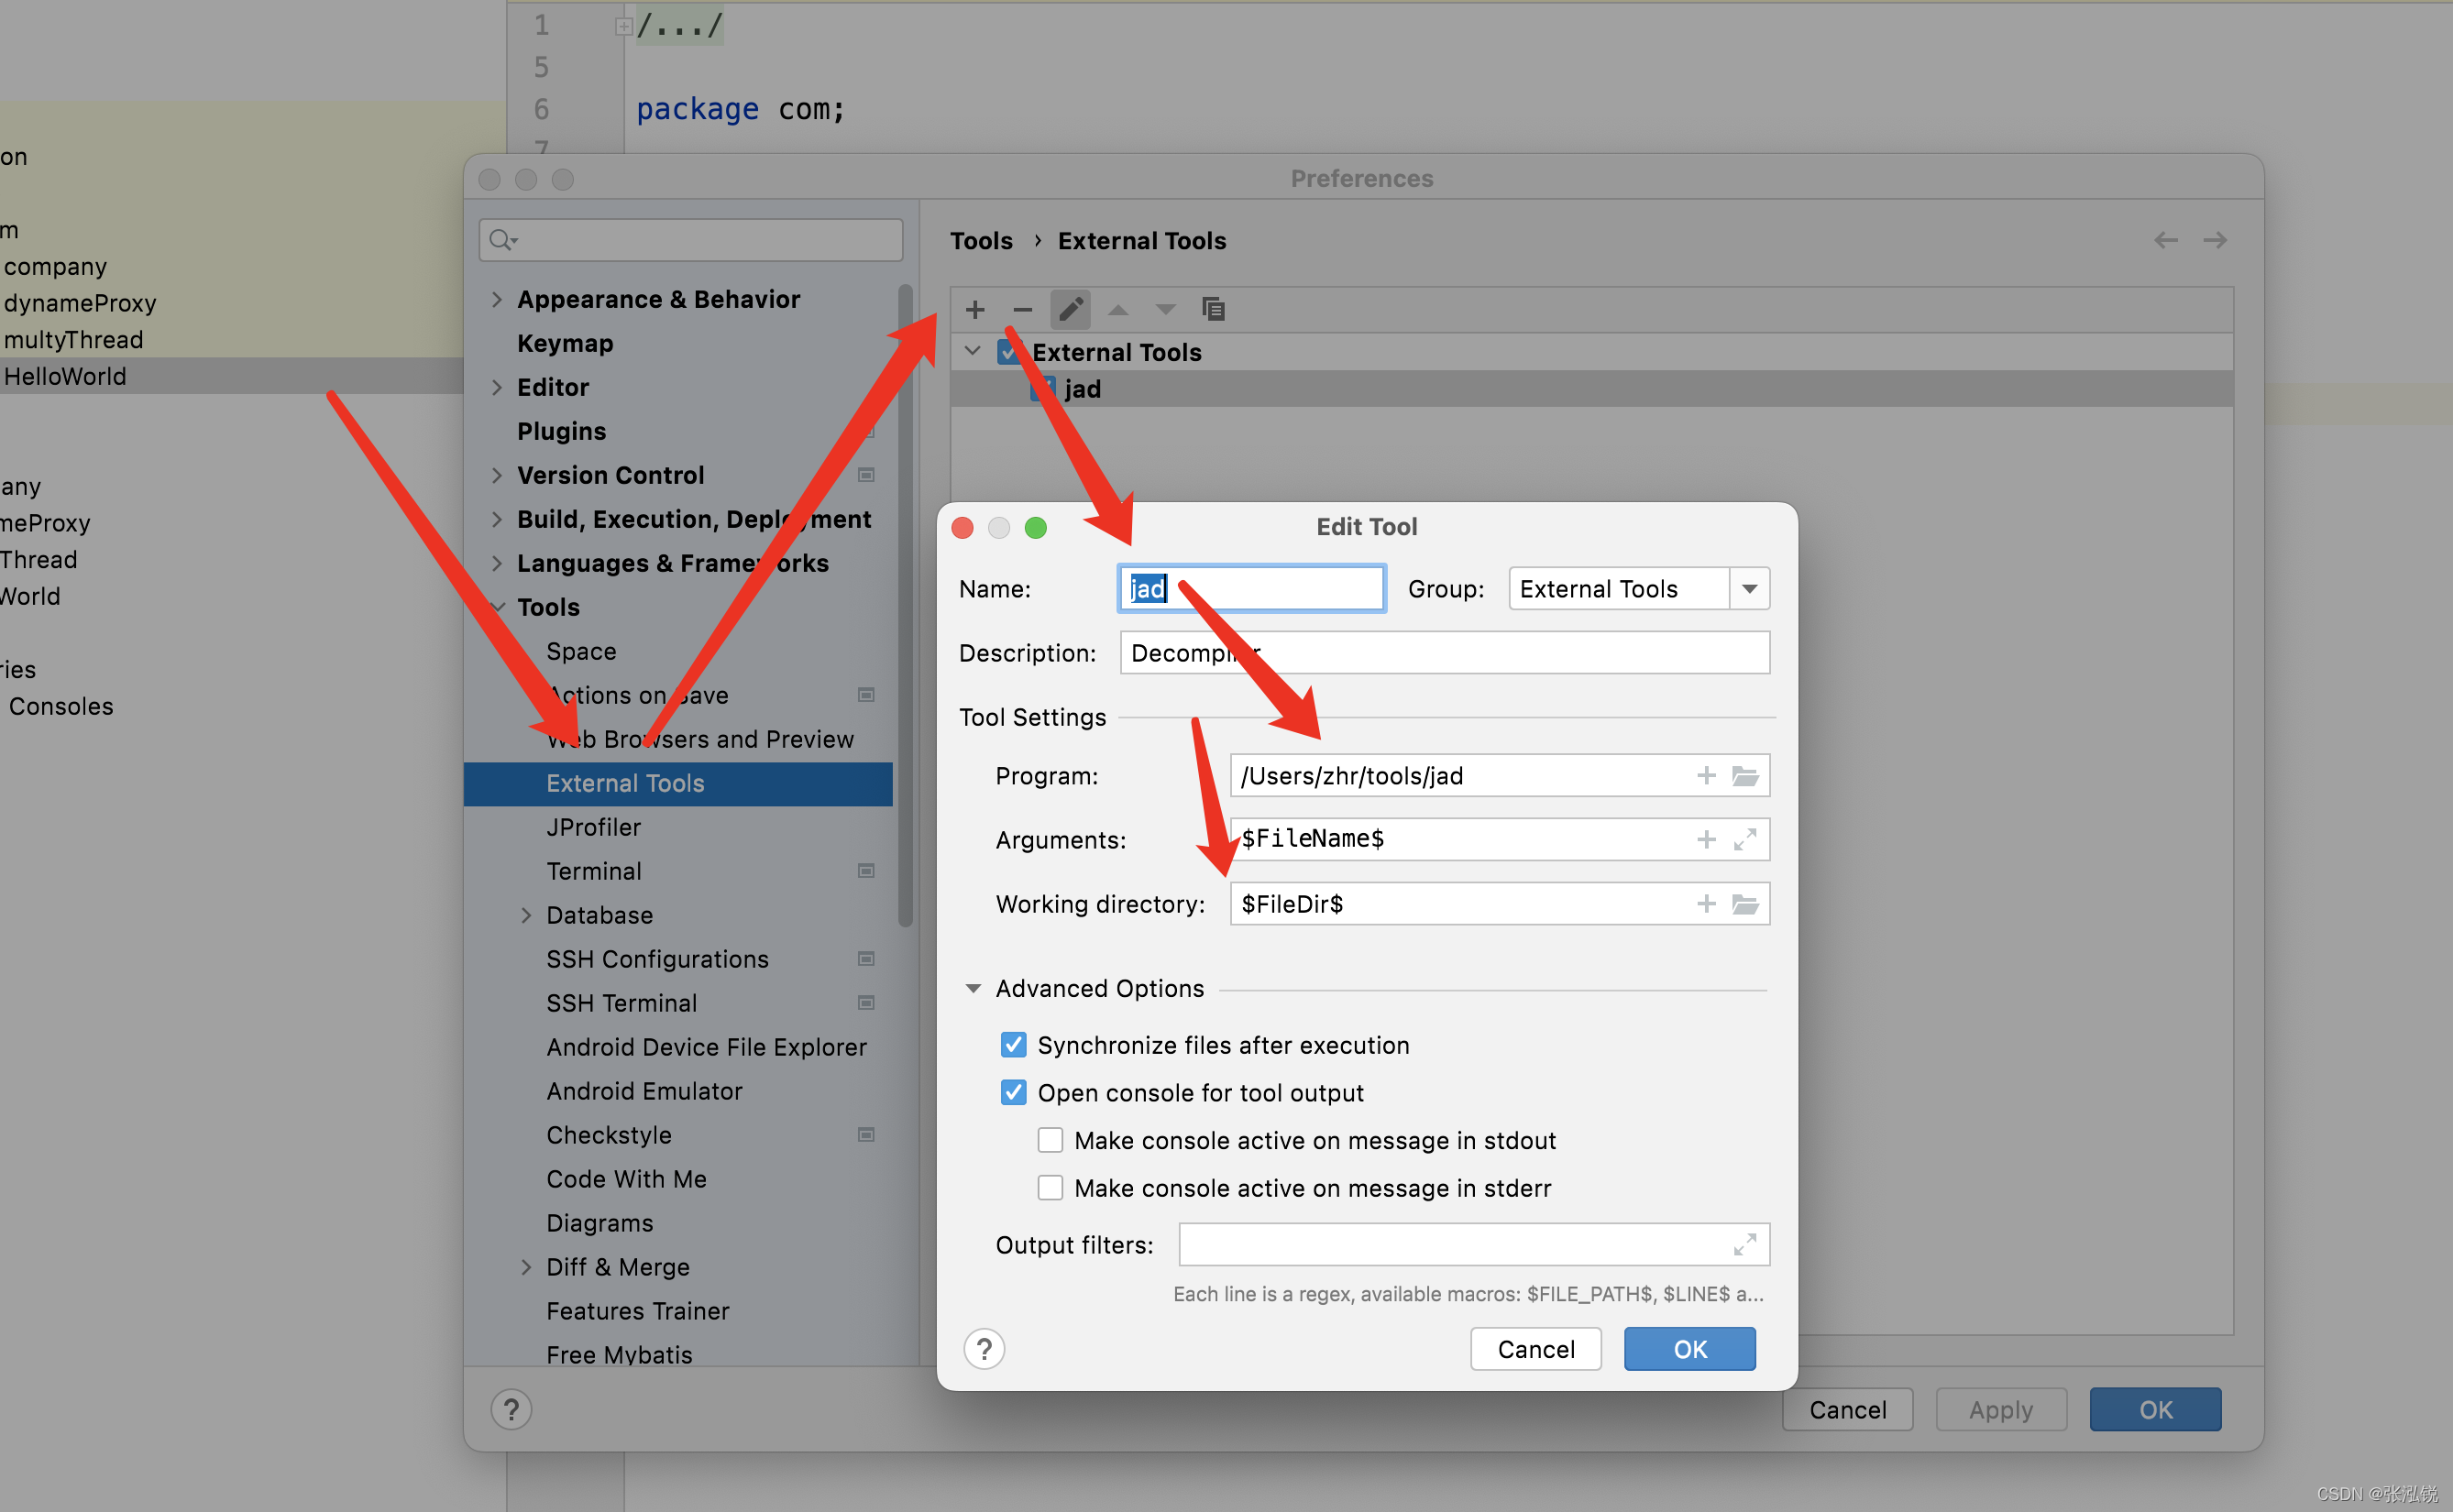Expand the Version Control settings node
Screen dimensions: 2453x1512
click(497, 475)
